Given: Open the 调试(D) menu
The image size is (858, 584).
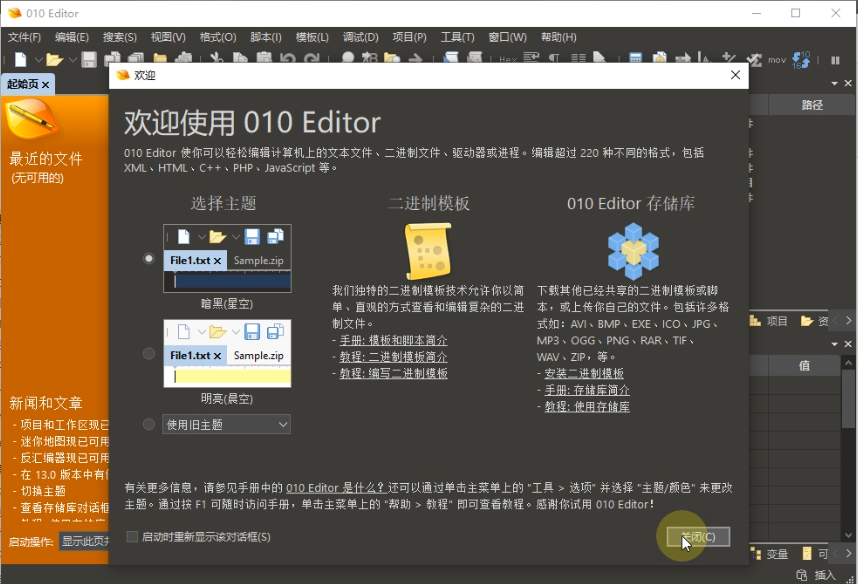Looking at the screenshot, I should pos(361,37).
